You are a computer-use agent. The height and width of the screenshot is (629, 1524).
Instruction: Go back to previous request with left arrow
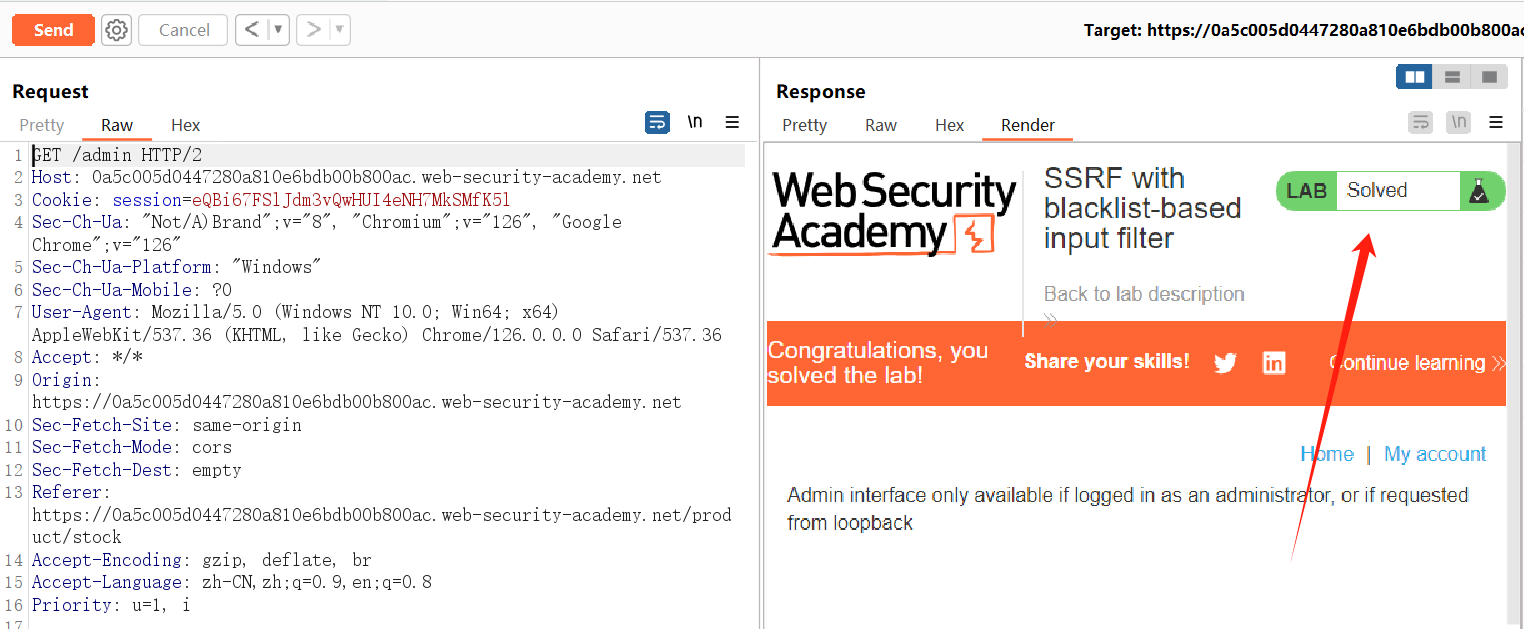[252, 30]
